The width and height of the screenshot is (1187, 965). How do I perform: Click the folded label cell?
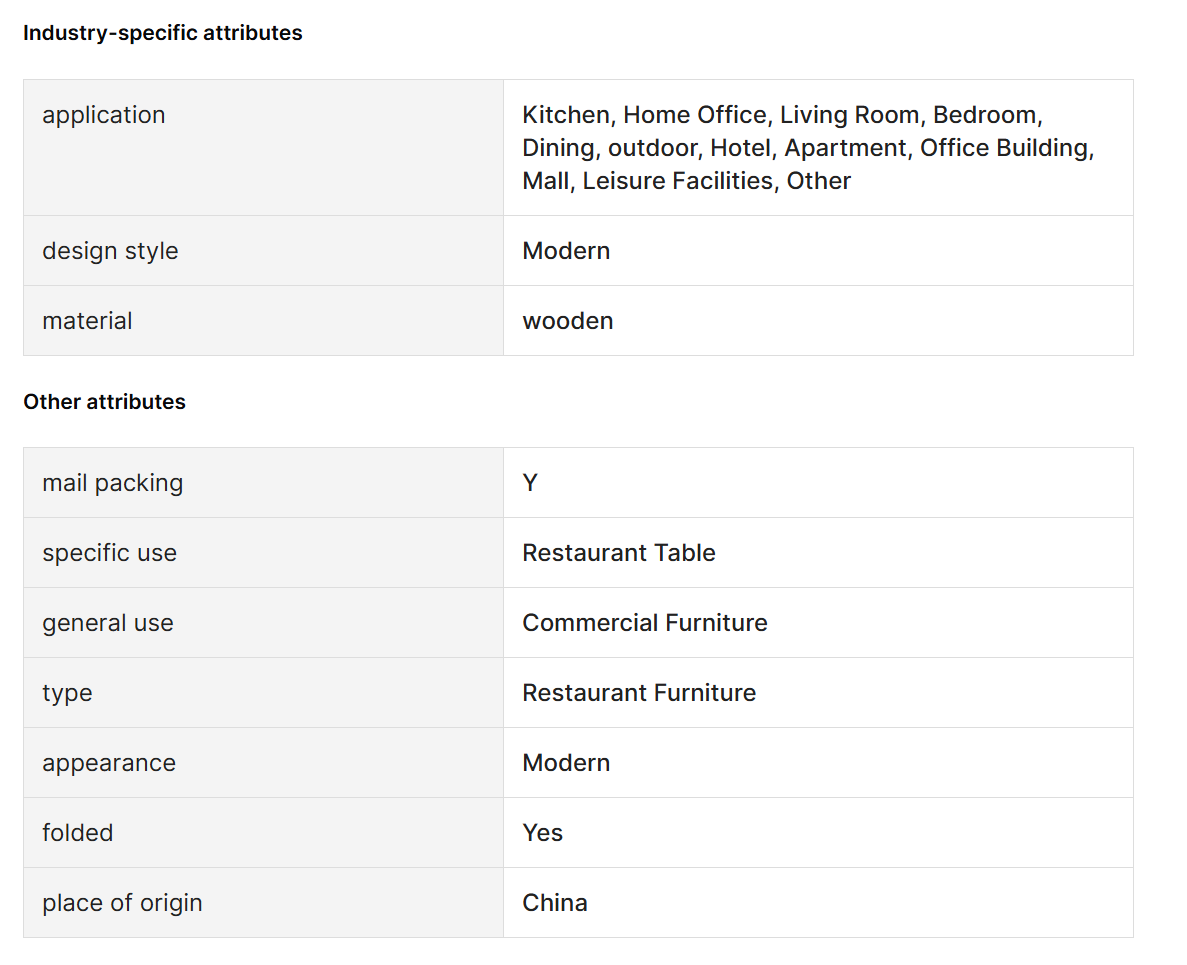[x=263, y=833]
